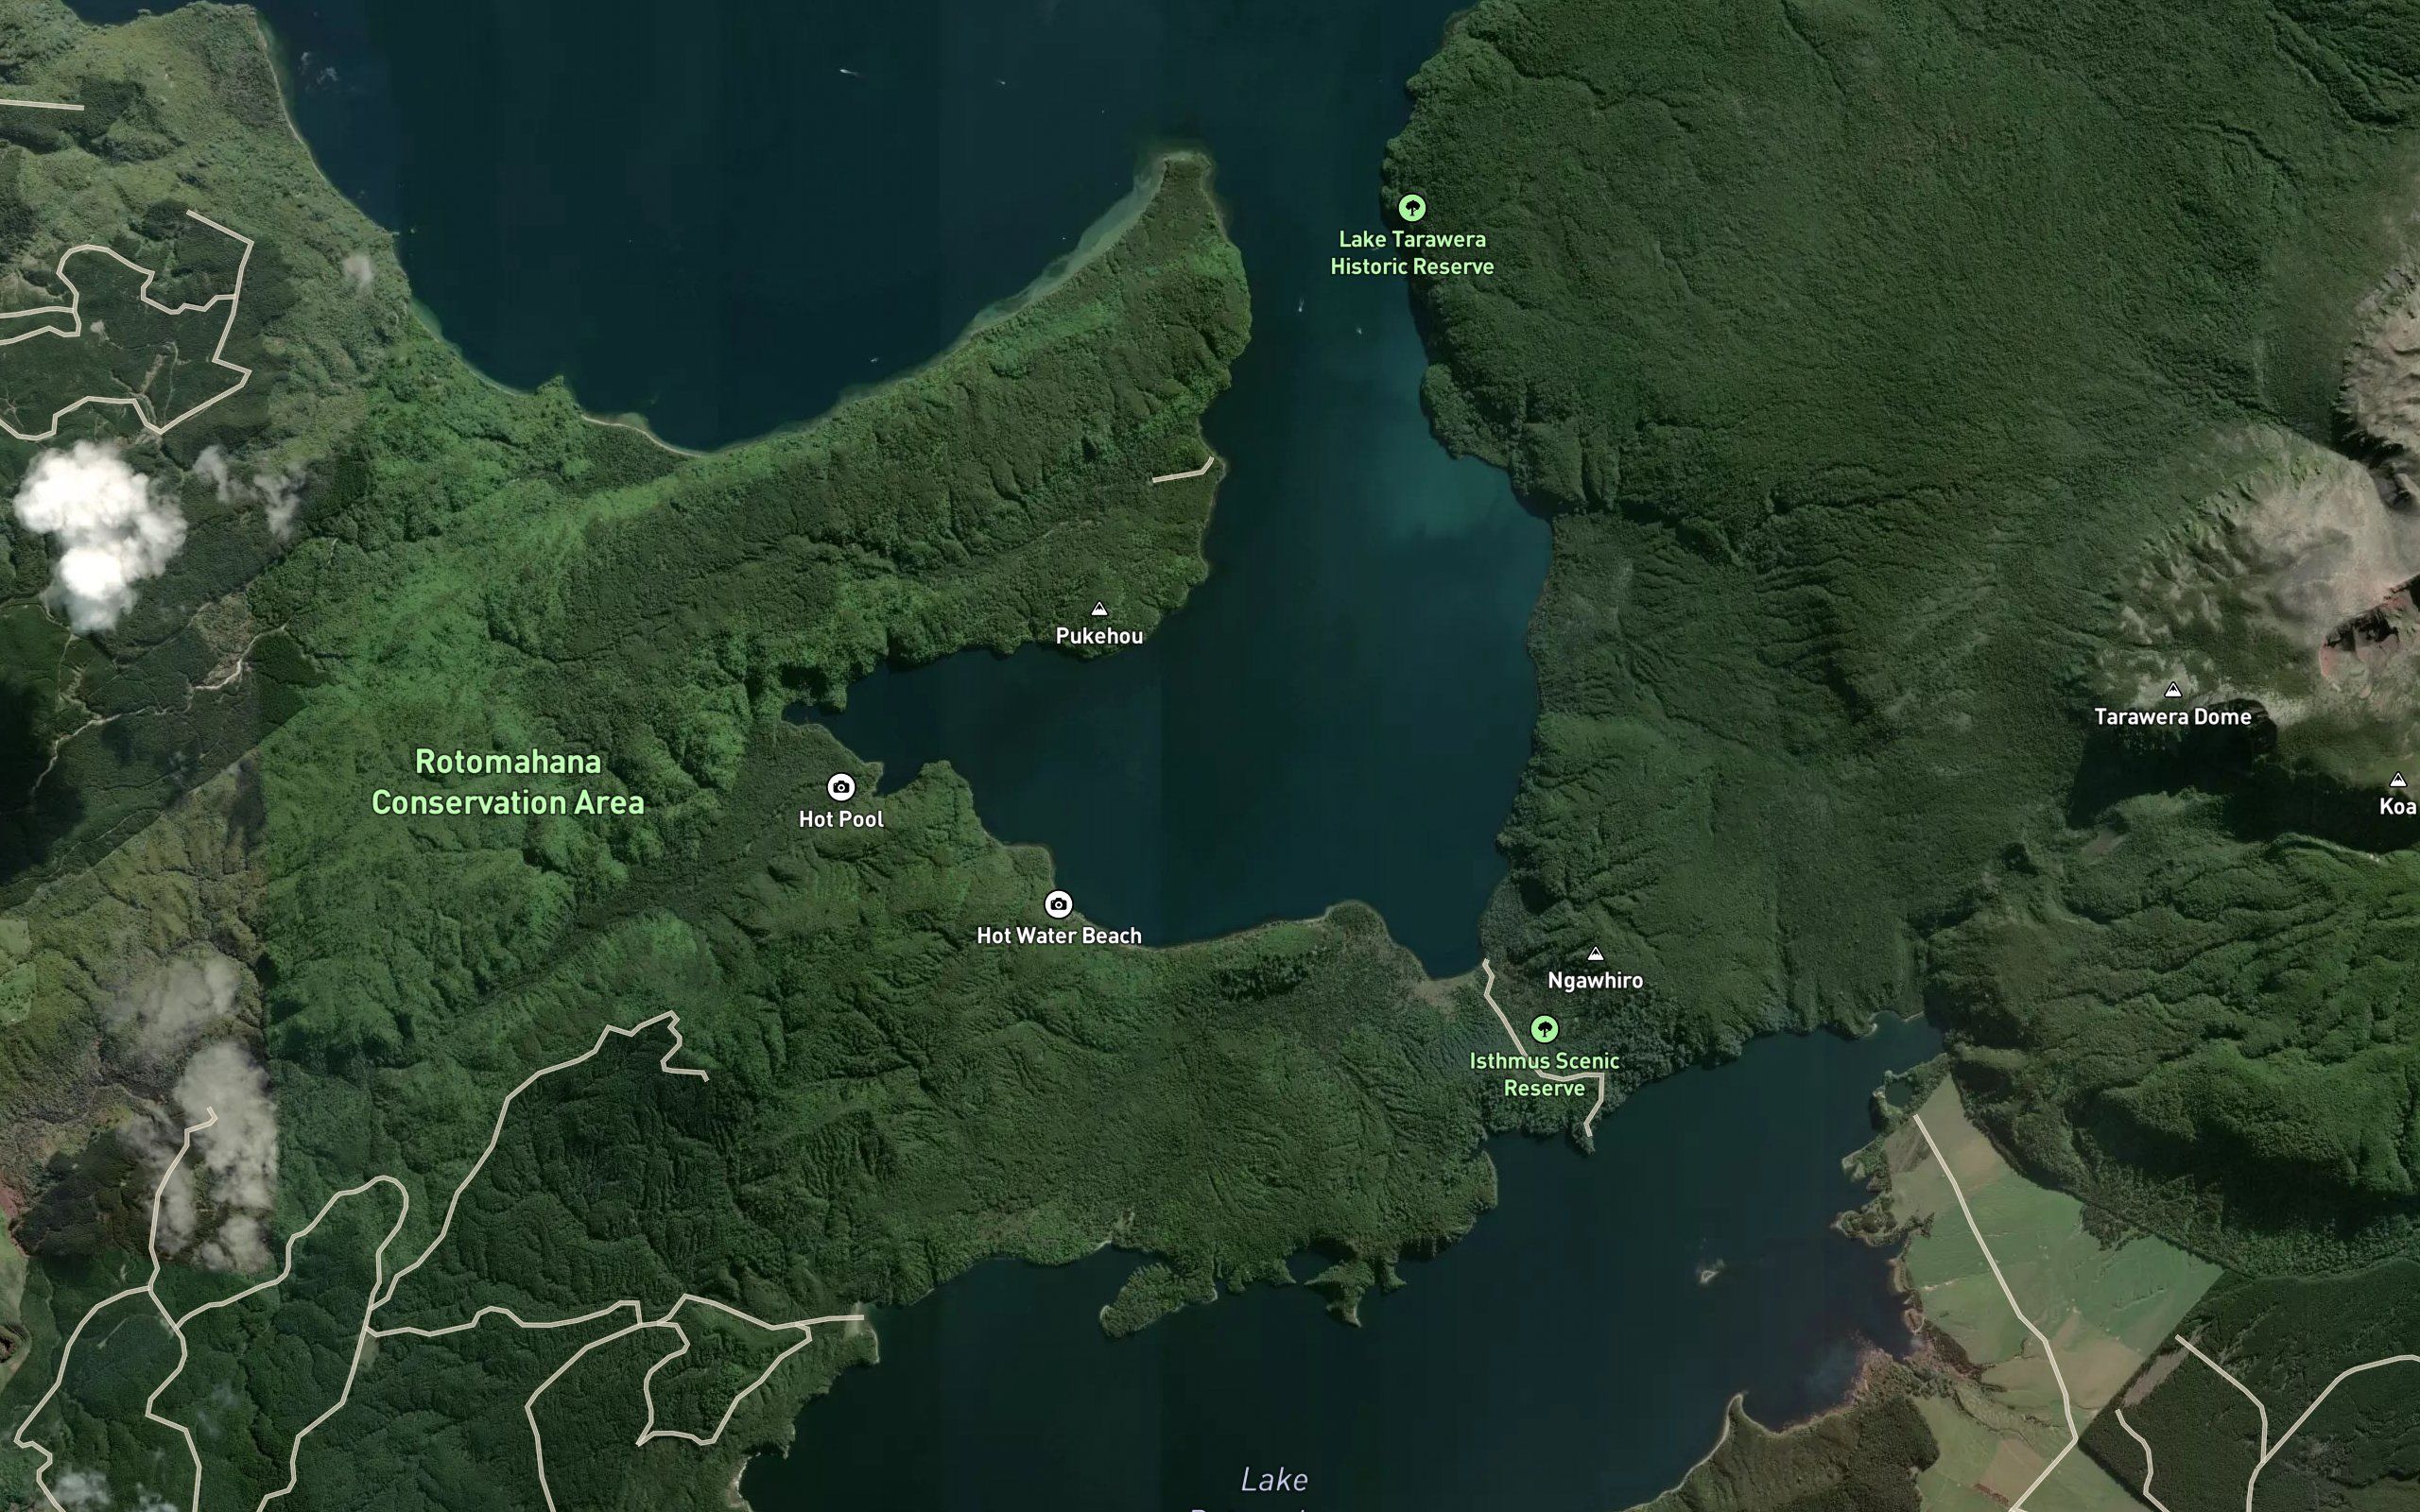Click the Pukehou peak triangle marker
Image resolution: width=2420 pixels, height=1512 pixels.
tap(1099, 609)
